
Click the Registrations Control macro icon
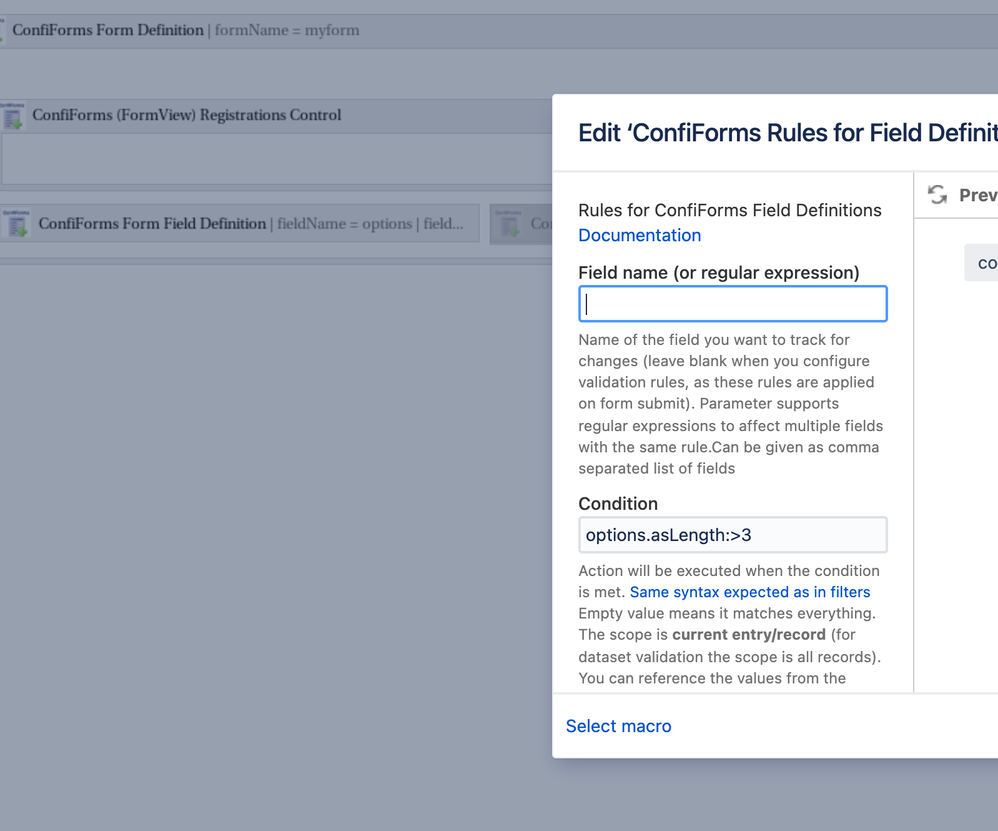pos(13,116)
